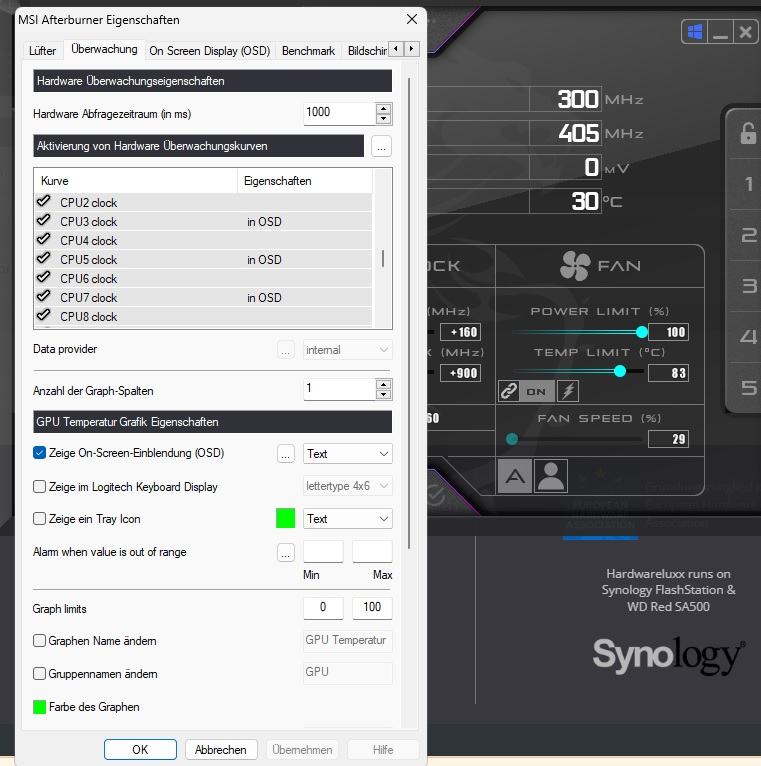Viewport: 761px width, 766px height.
Task: Click the alarm Max value field
Action: [x=372, y=552]
